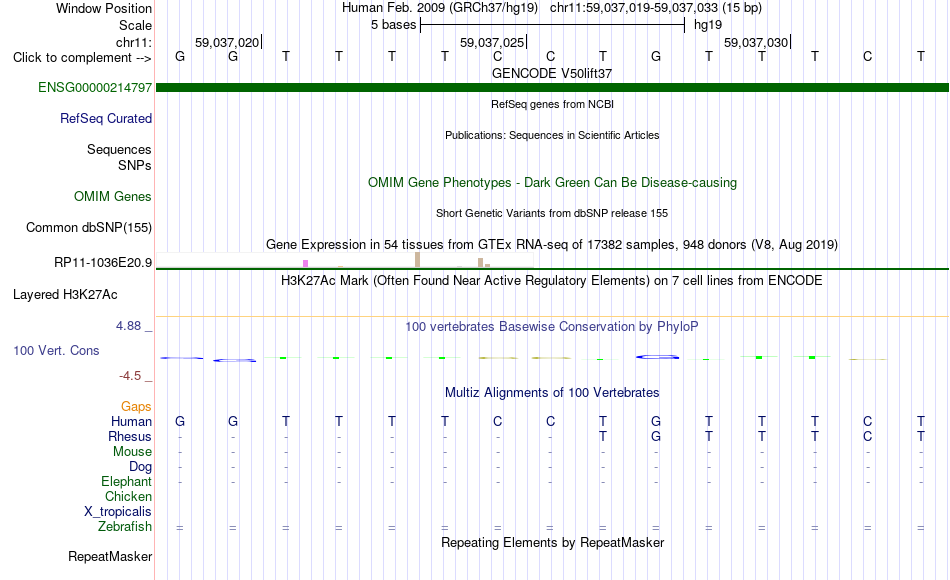This screenshot has height=580, width=950.
Task: Click 'Publications: Sequences in Scientific Articles' title
Action: (552, 135)
